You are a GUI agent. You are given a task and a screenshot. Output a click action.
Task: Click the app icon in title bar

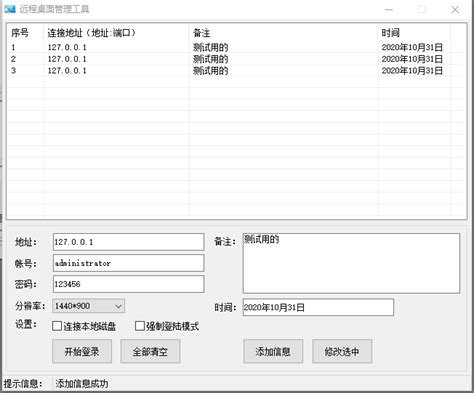[x=10, y=9]
